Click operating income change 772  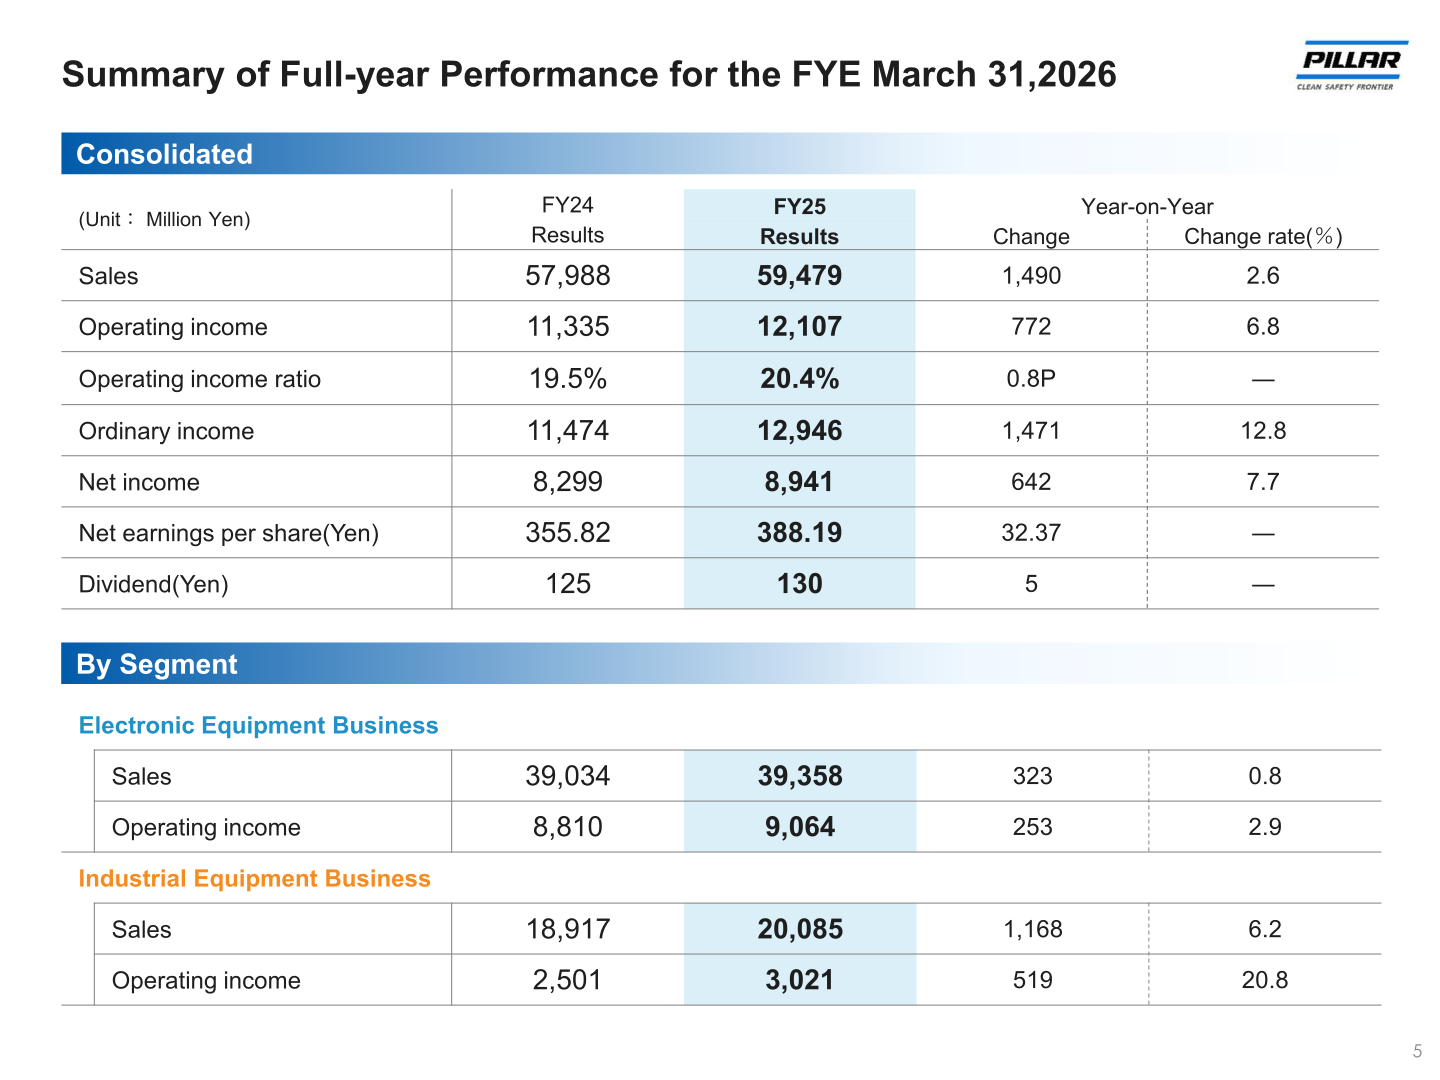[1032, 327]
